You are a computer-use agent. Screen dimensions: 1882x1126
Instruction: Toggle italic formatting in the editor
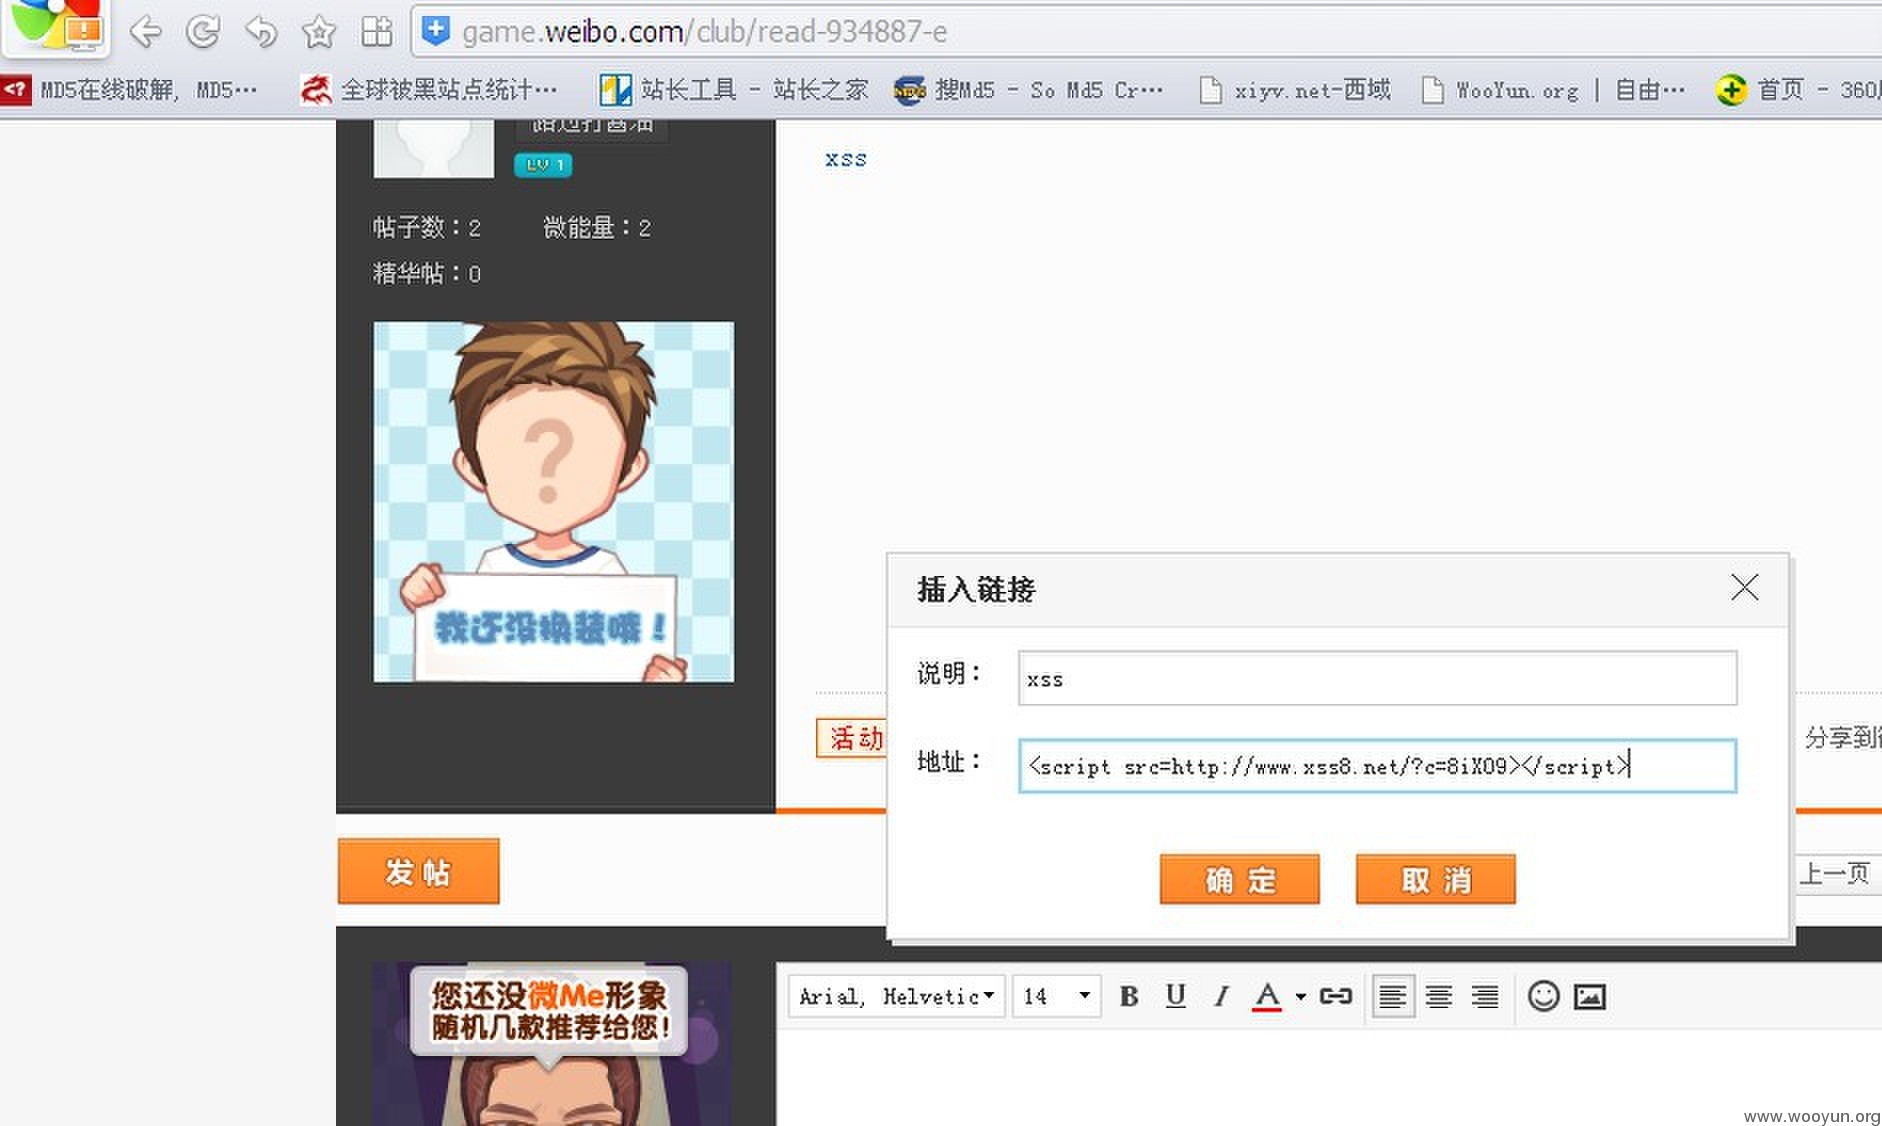tap(1221, 996)
